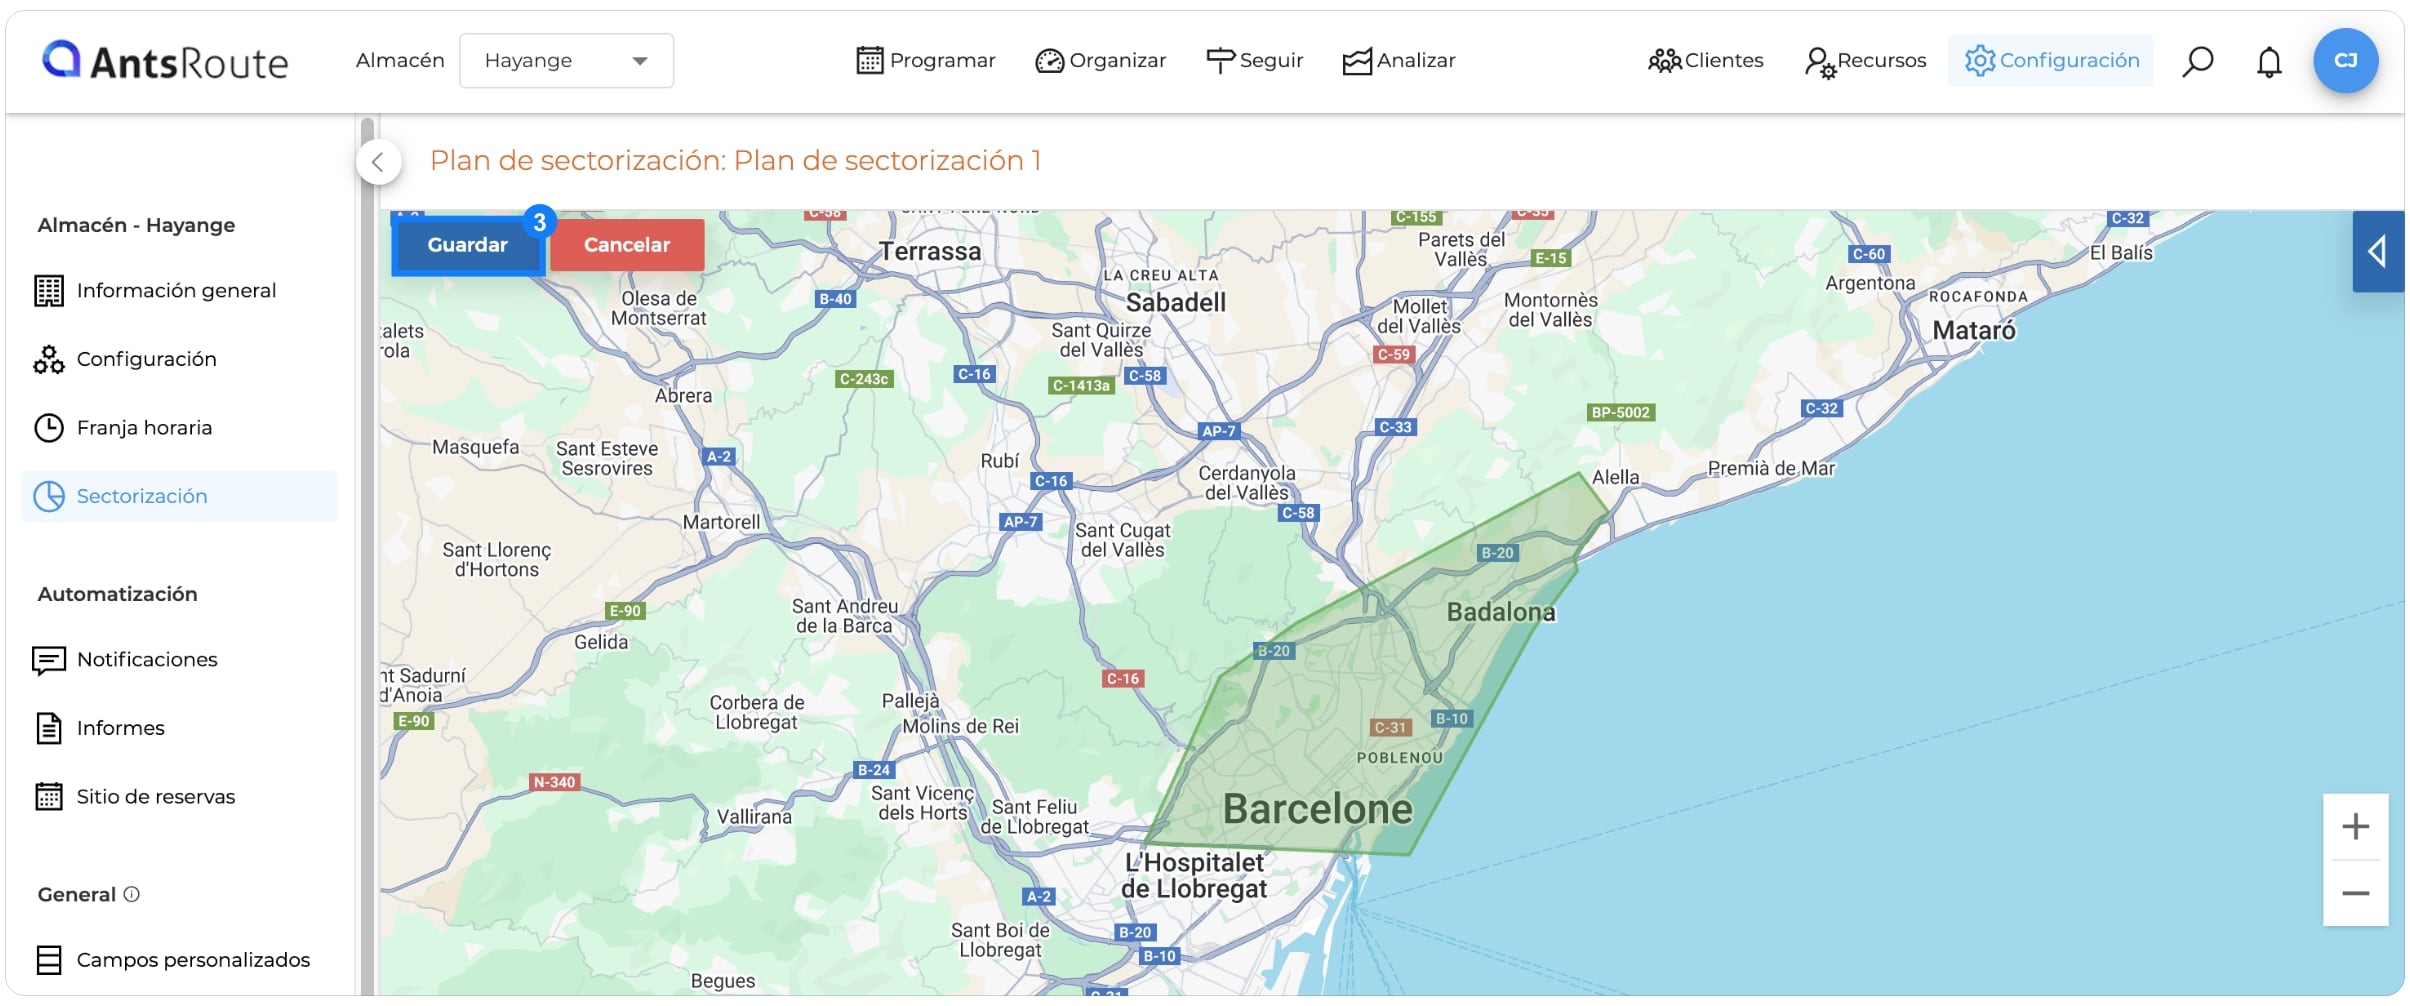Open sidebar Configuración item

(179, 359)
